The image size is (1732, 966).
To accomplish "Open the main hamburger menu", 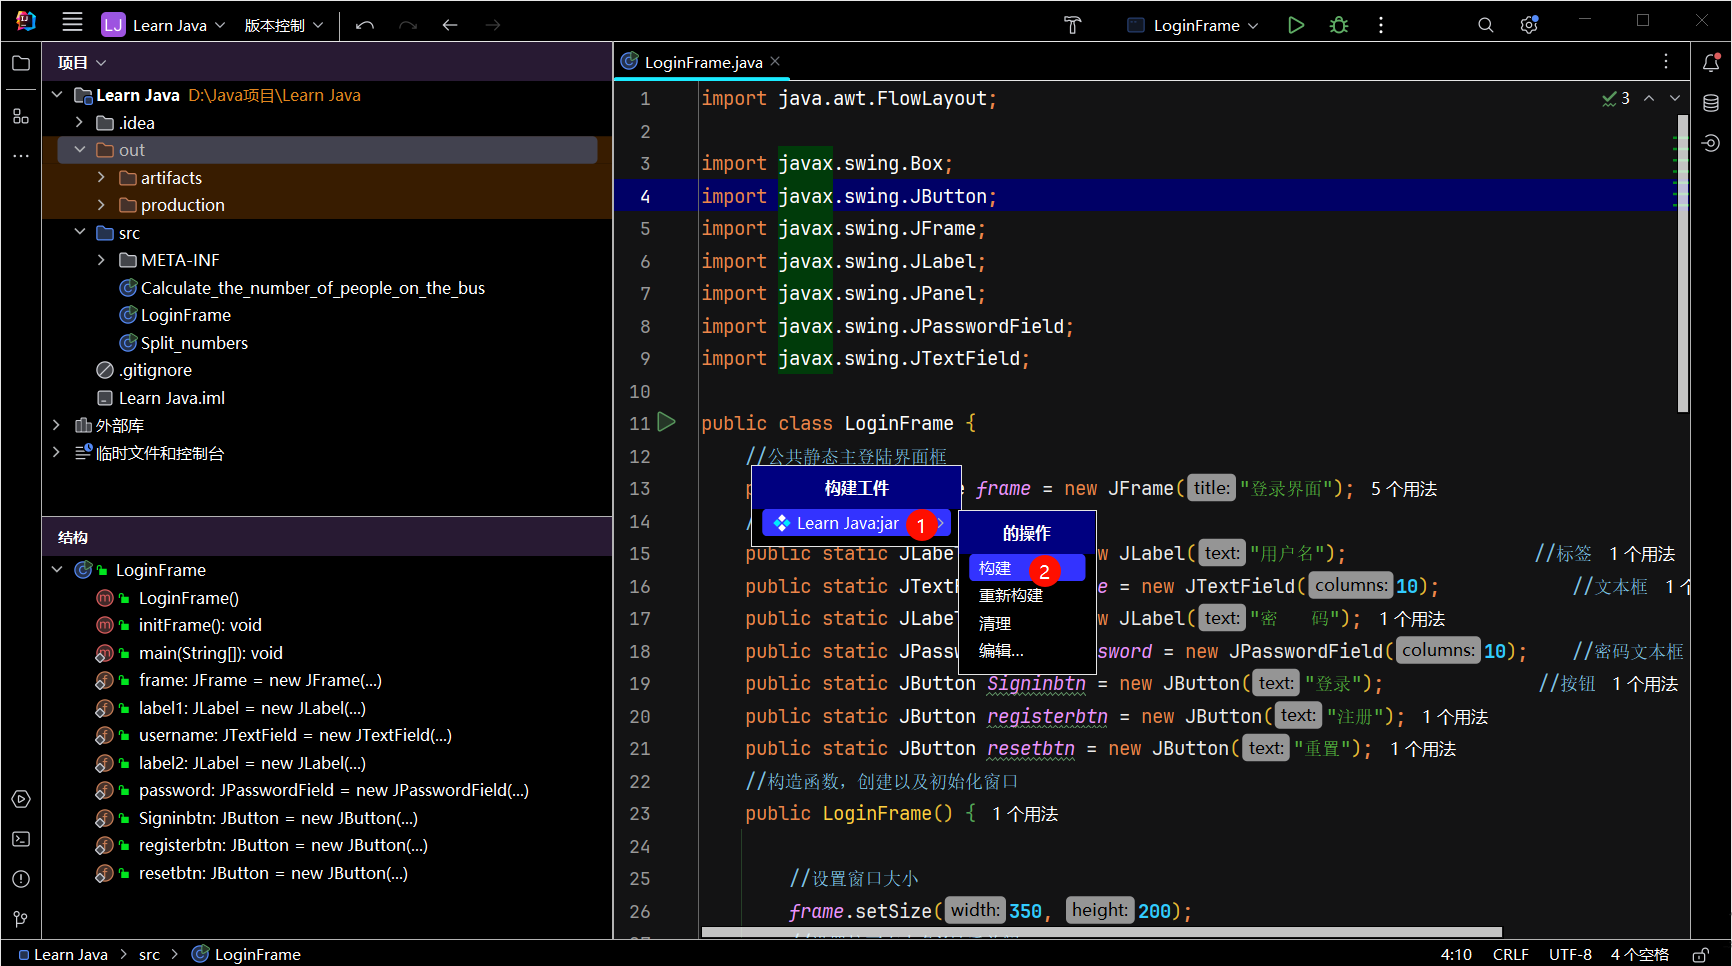I will coord(72,23).
